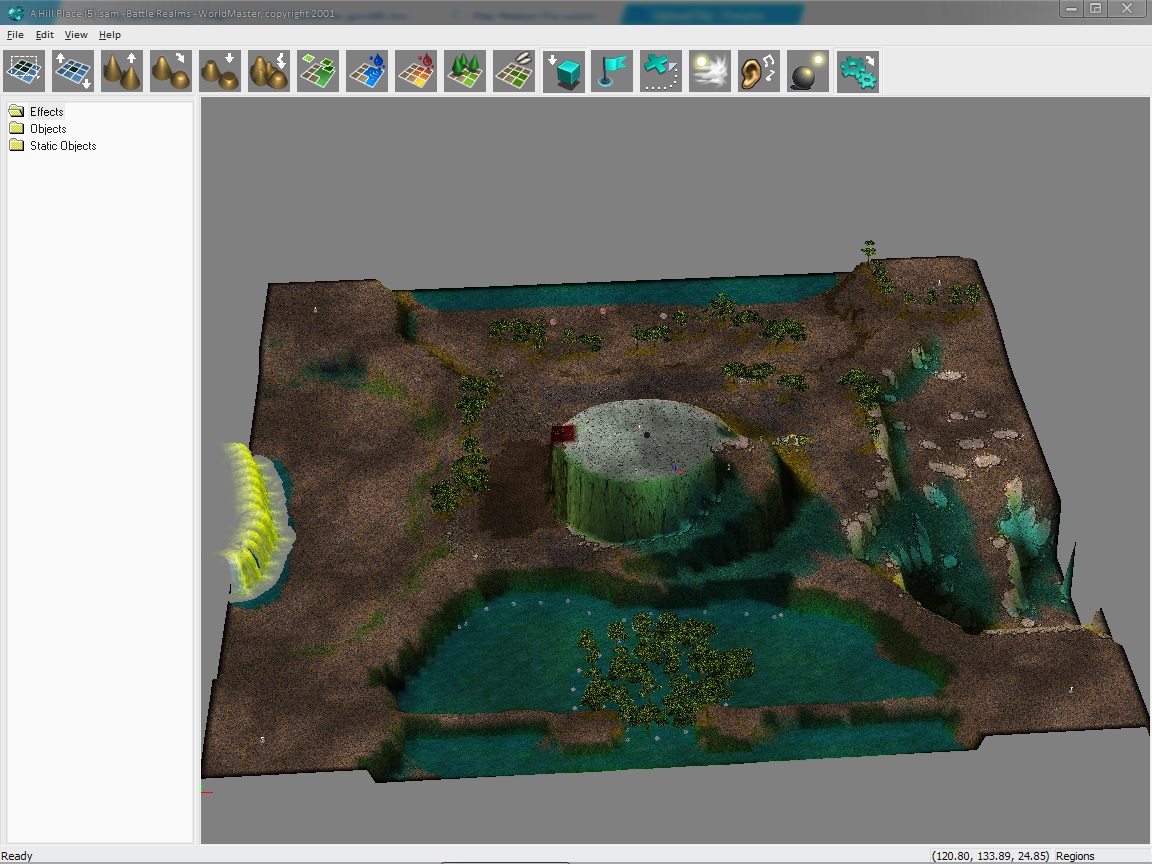This screenshot has height=864, width=1152.
Task: Open the wind and light effects tool
Action: pyautogui.click(x=710, y=71)
